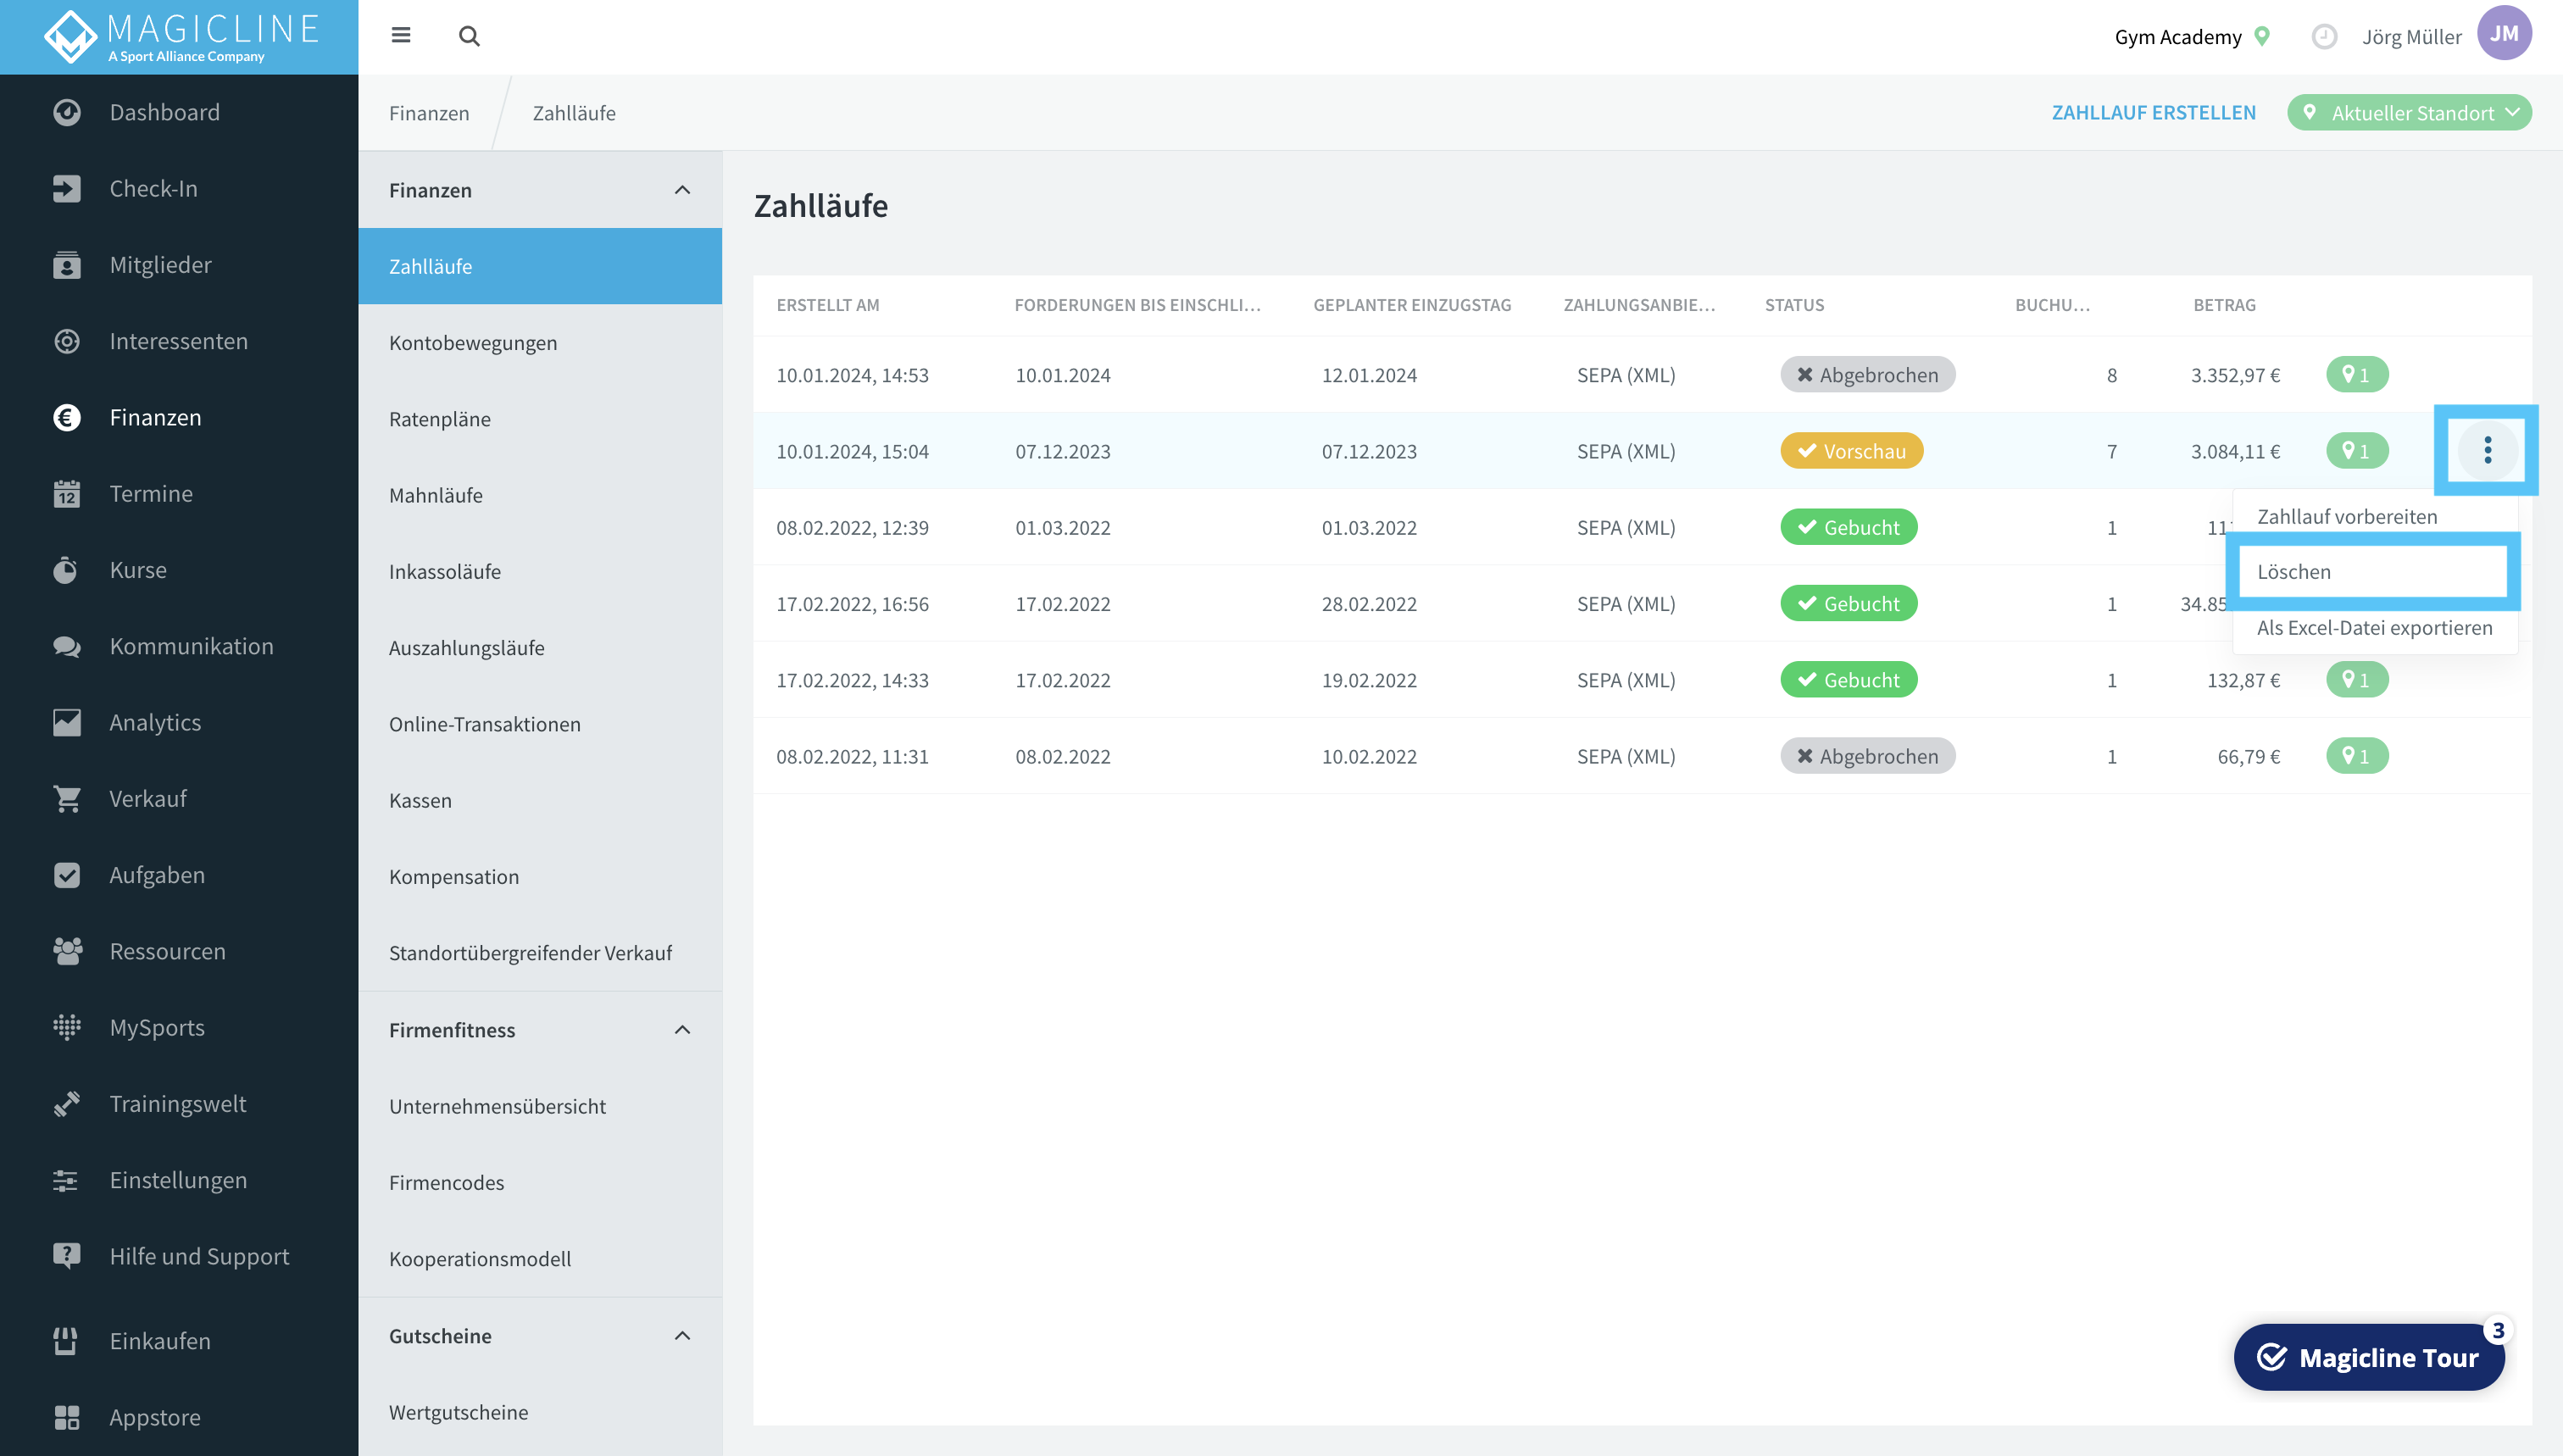Click the search magnifier icon

coord(469,36)
